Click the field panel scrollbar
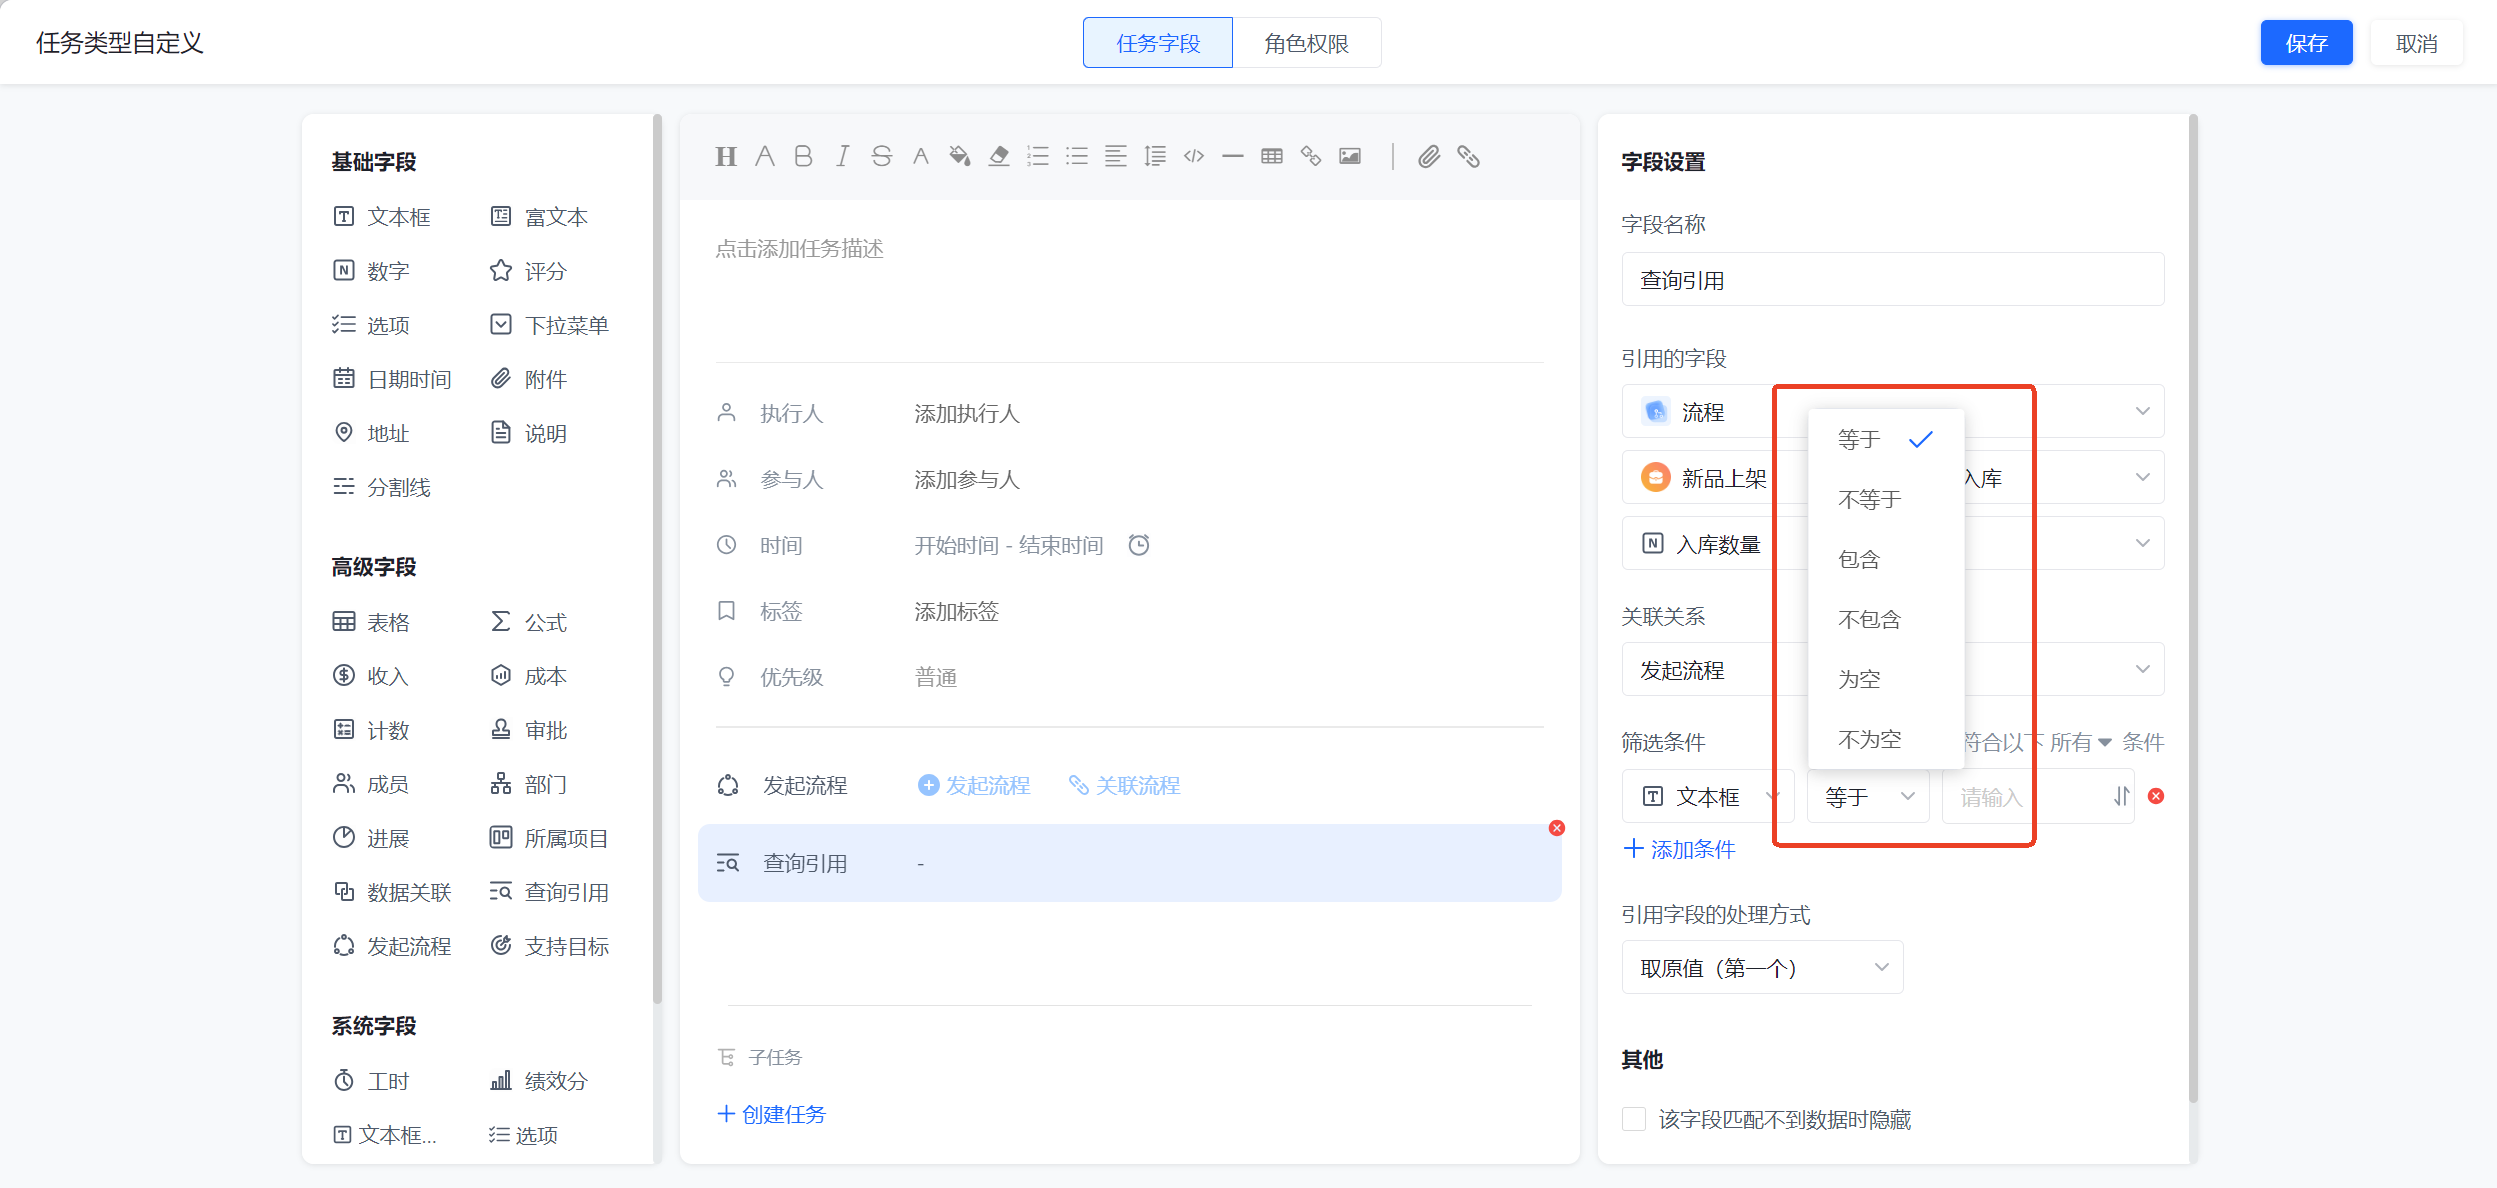This screenshot has height=1188, width=2497. pyautogui.click(x=657, y=560)
